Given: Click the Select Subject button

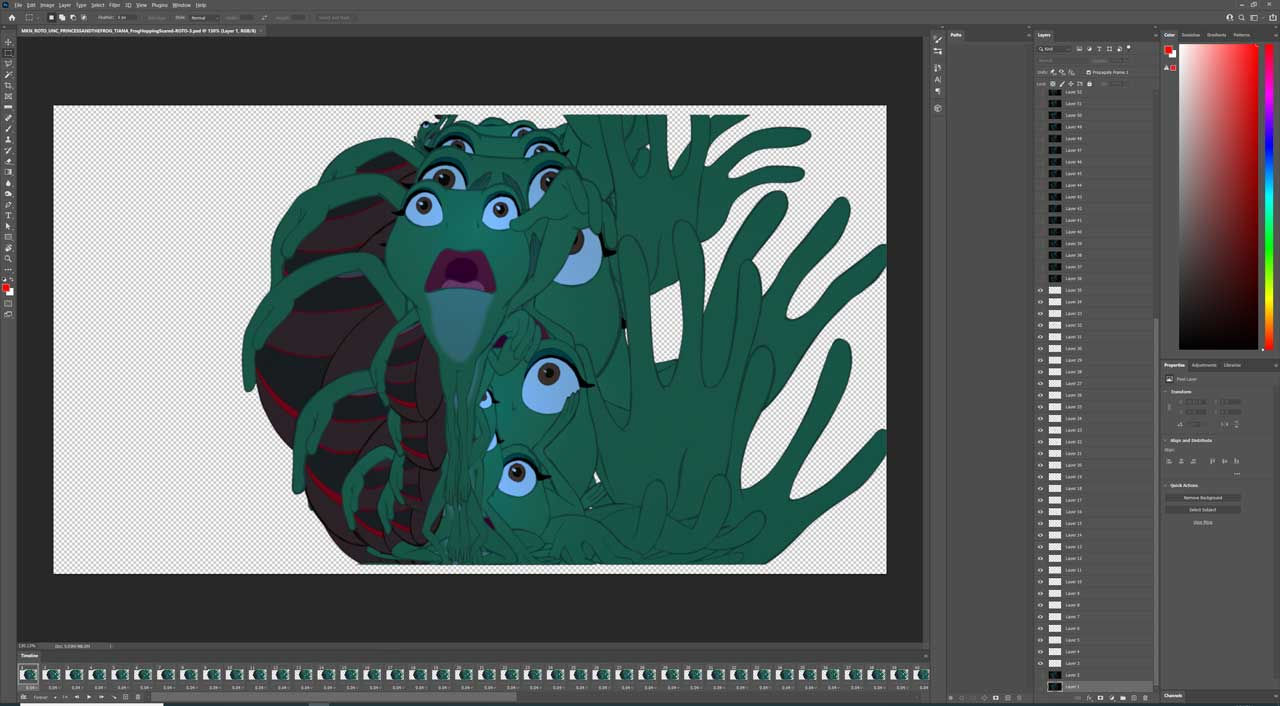Looking at the screenshot, I should click(x=1203, y=509).
